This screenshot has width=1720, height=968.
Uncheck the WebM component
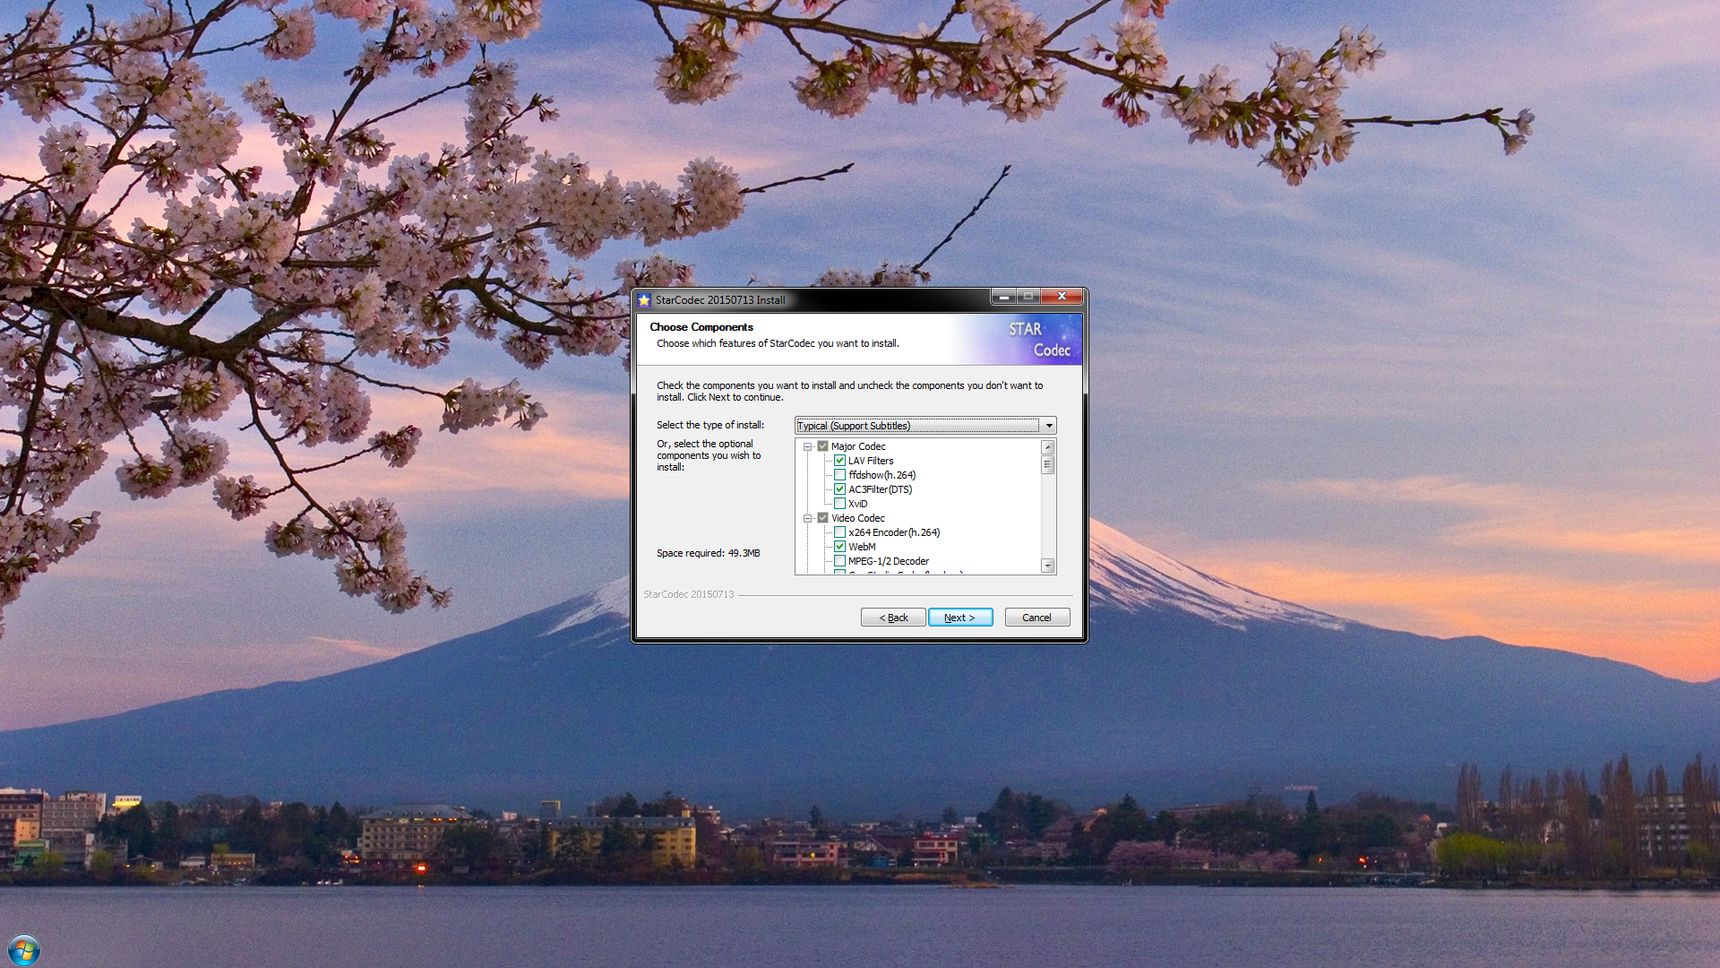point(840,547)
